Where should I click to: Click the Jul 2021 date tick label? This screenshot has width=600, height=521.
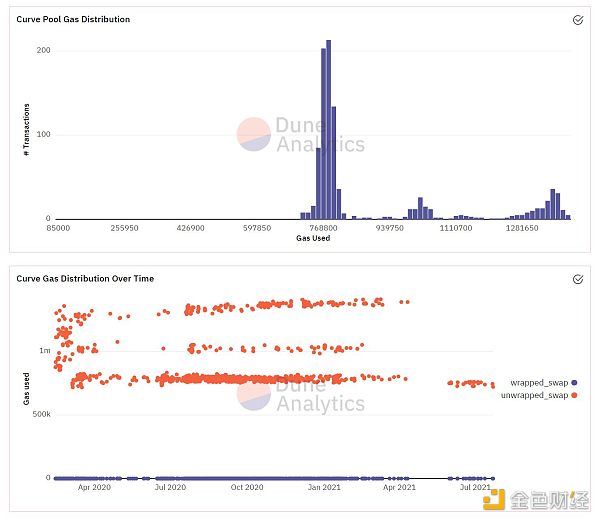[x=473, y=487]
